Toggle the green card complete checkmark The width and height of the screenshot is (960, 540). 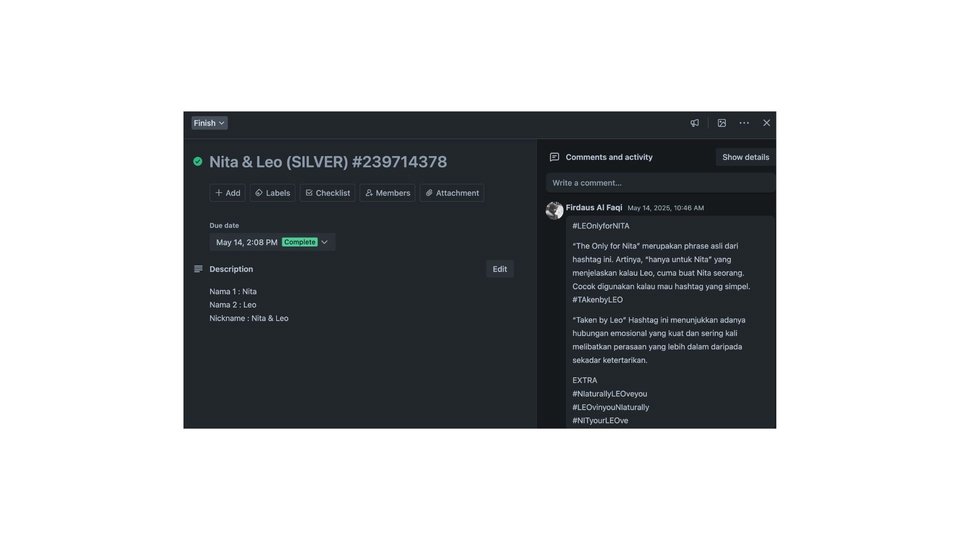(198, 161)
